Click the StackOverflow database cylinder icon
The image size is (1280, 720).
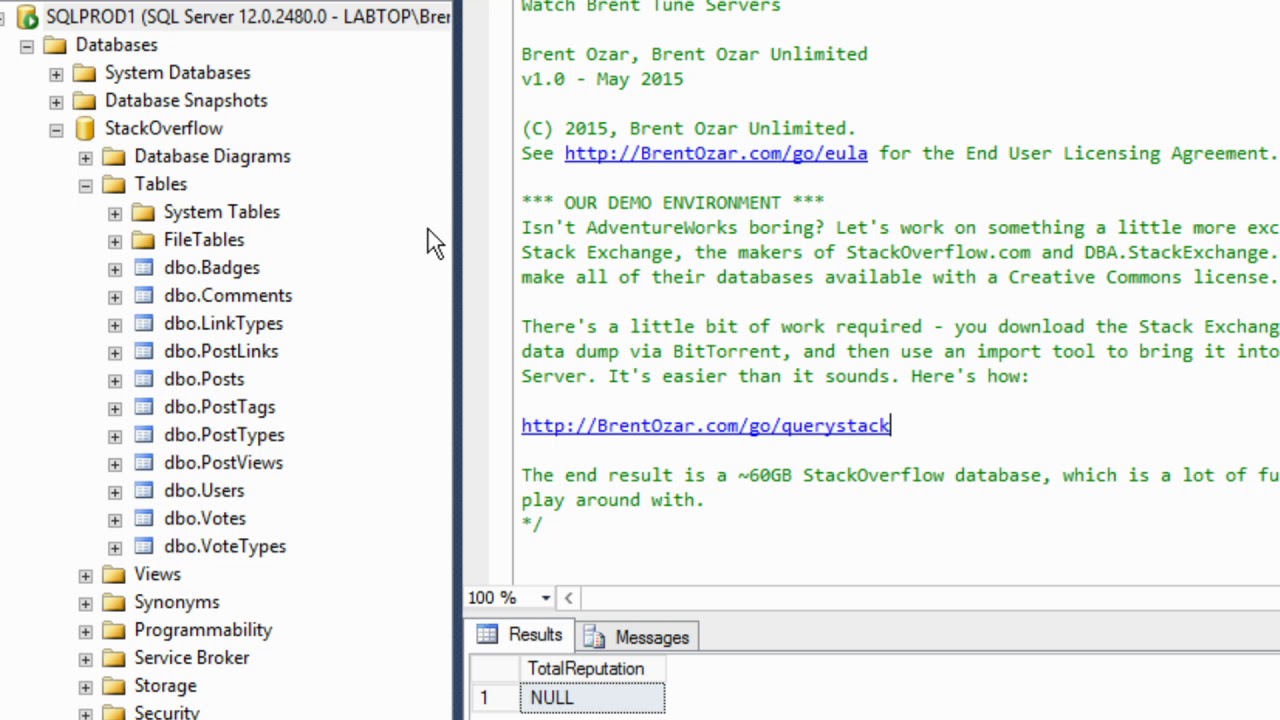85,129
